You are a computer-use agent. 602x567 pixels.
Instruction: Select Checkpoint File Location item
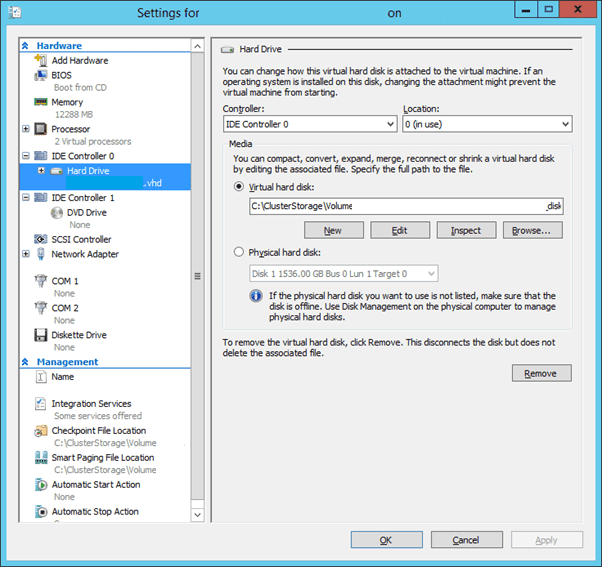[x=99, y=431]
